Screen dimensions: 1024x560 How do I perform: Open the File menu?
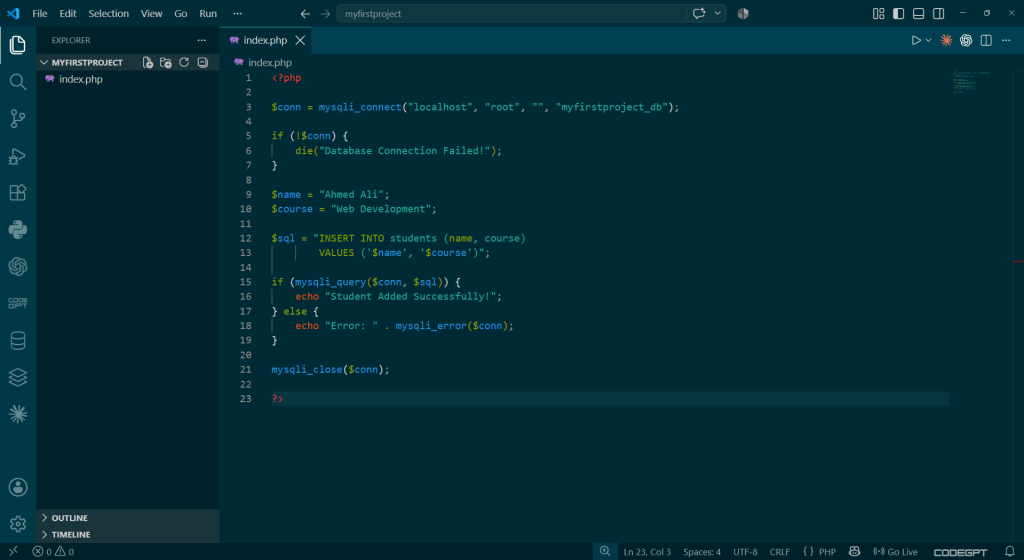point(40,14)
